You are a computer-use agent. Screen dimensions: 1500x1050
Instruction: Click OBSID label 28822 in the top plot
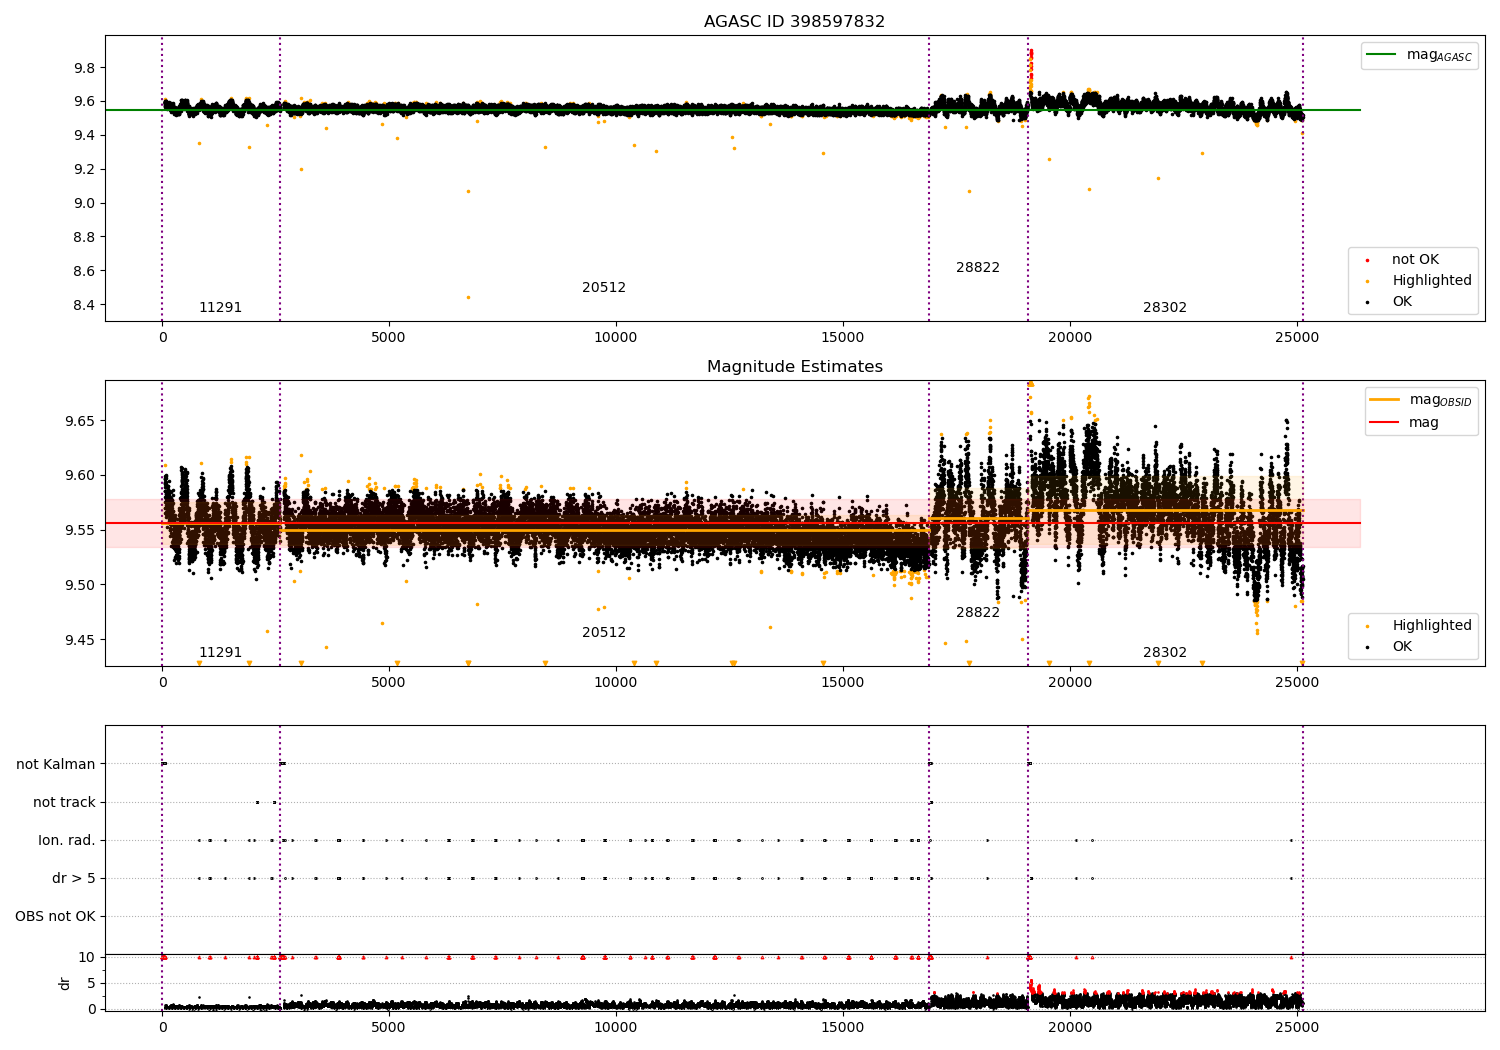coord(978,268)
